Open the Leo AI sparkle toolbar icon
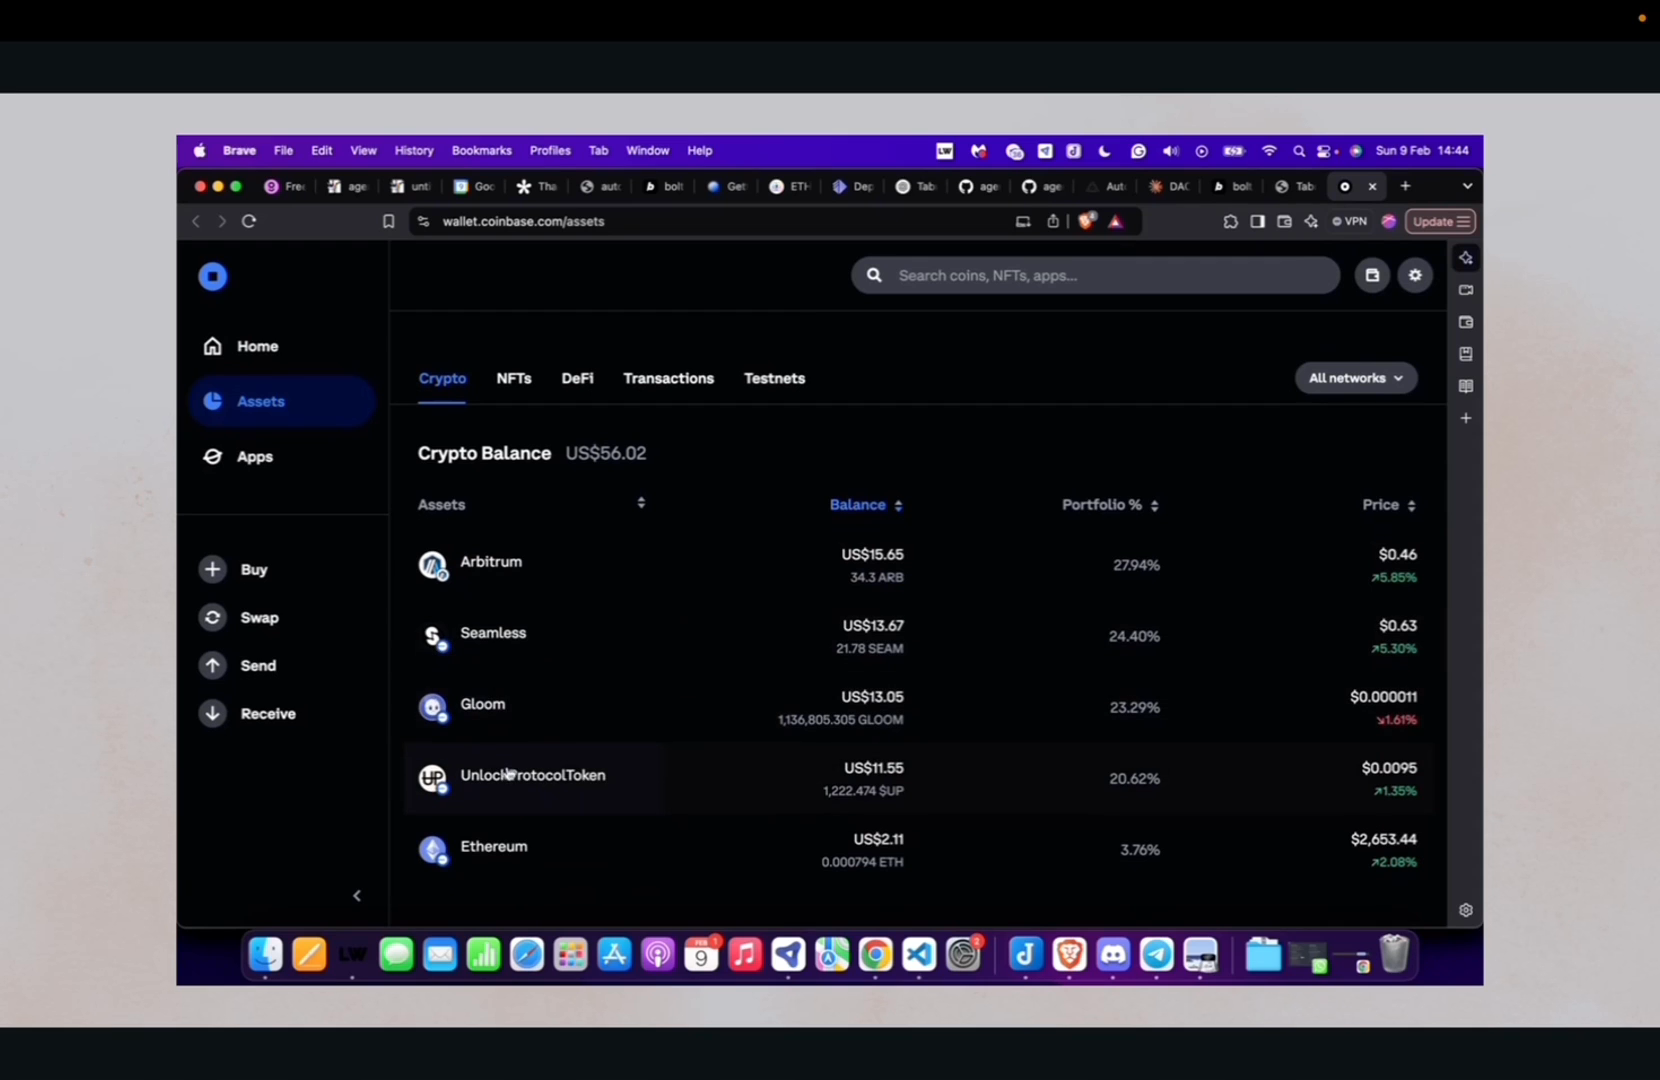The height and width of the screenshot is (1080, 1660). (1311, 222)
